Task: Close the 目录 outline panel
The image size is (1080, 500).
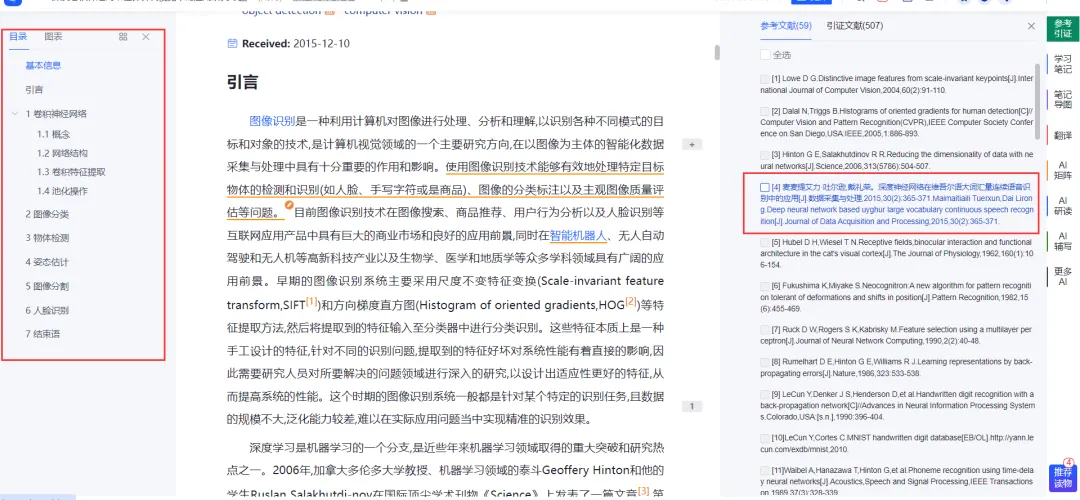Action: point(146,37)
